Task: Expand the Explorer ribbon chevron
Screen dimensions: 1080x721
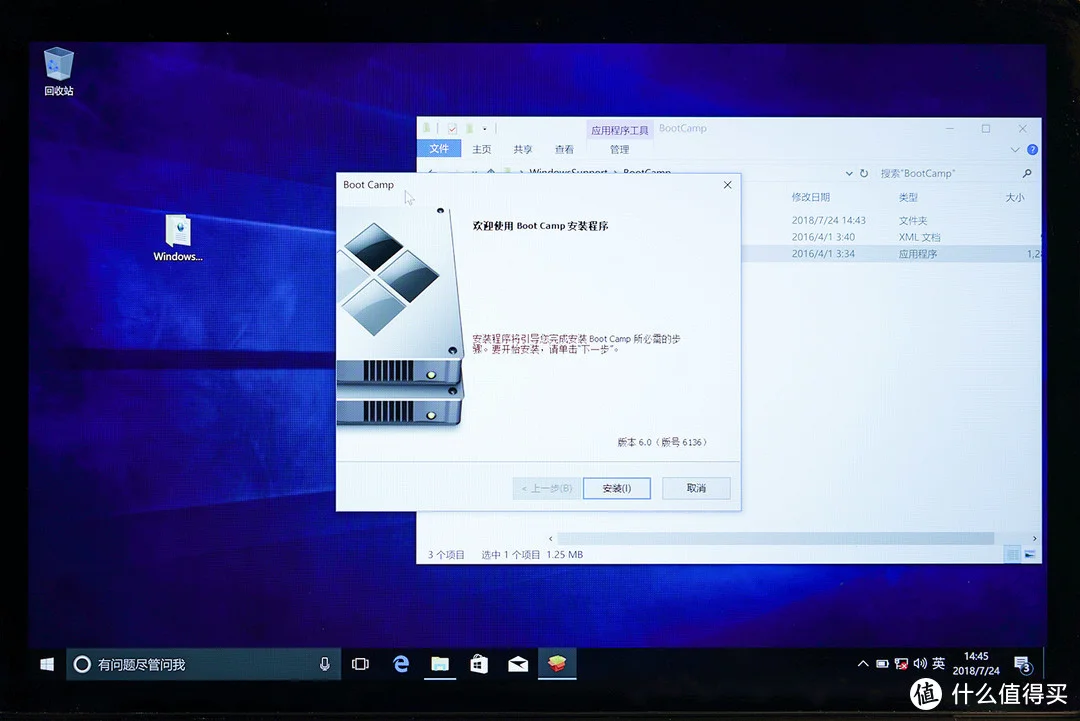Action: (x=1015, y=149)
